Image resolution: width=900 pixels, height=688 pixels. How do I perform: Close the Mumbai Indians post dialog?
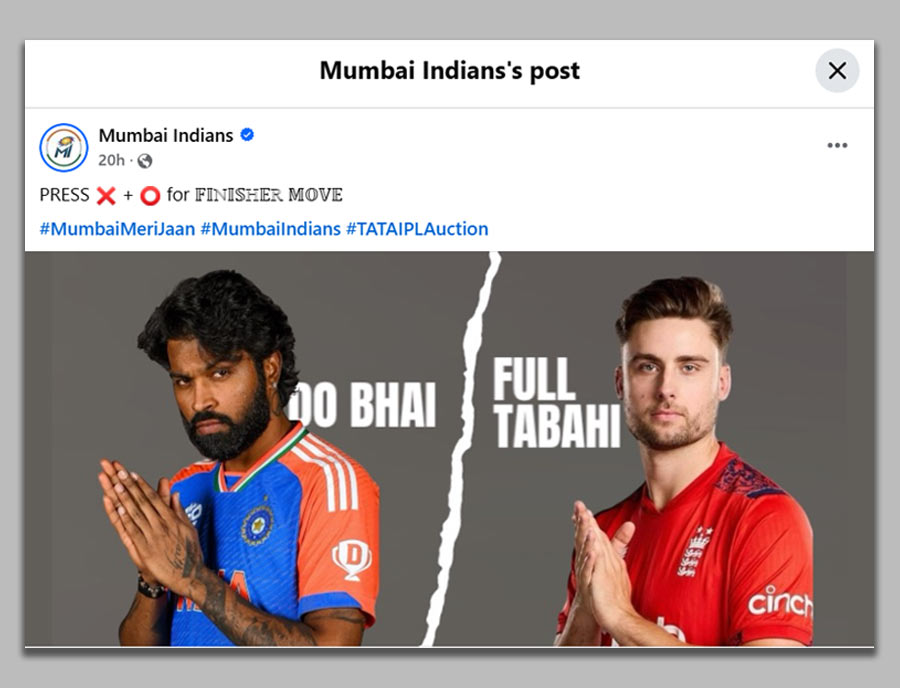(837, 71)
